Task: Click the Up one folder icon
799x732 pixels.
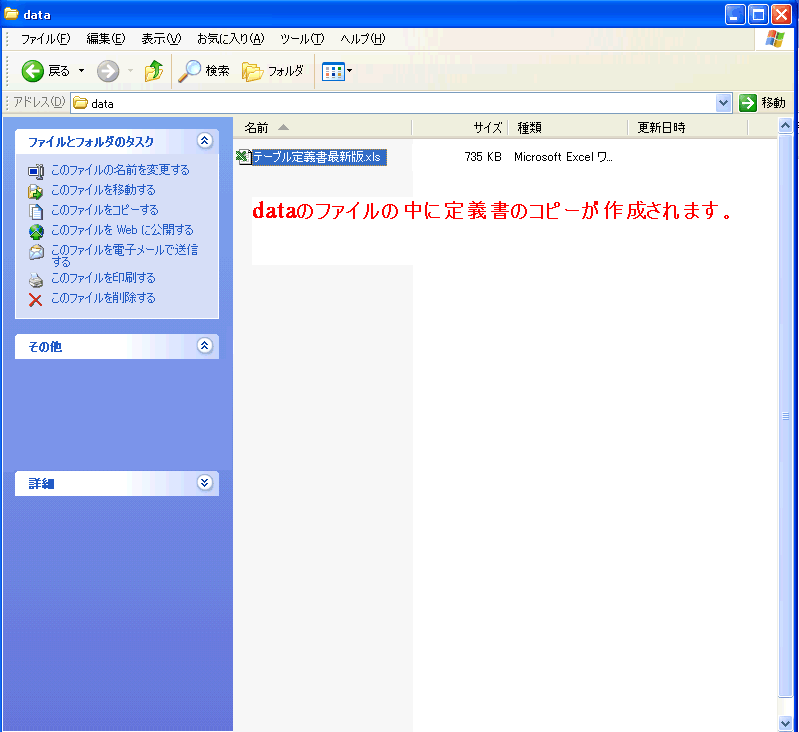Action: 153,71
